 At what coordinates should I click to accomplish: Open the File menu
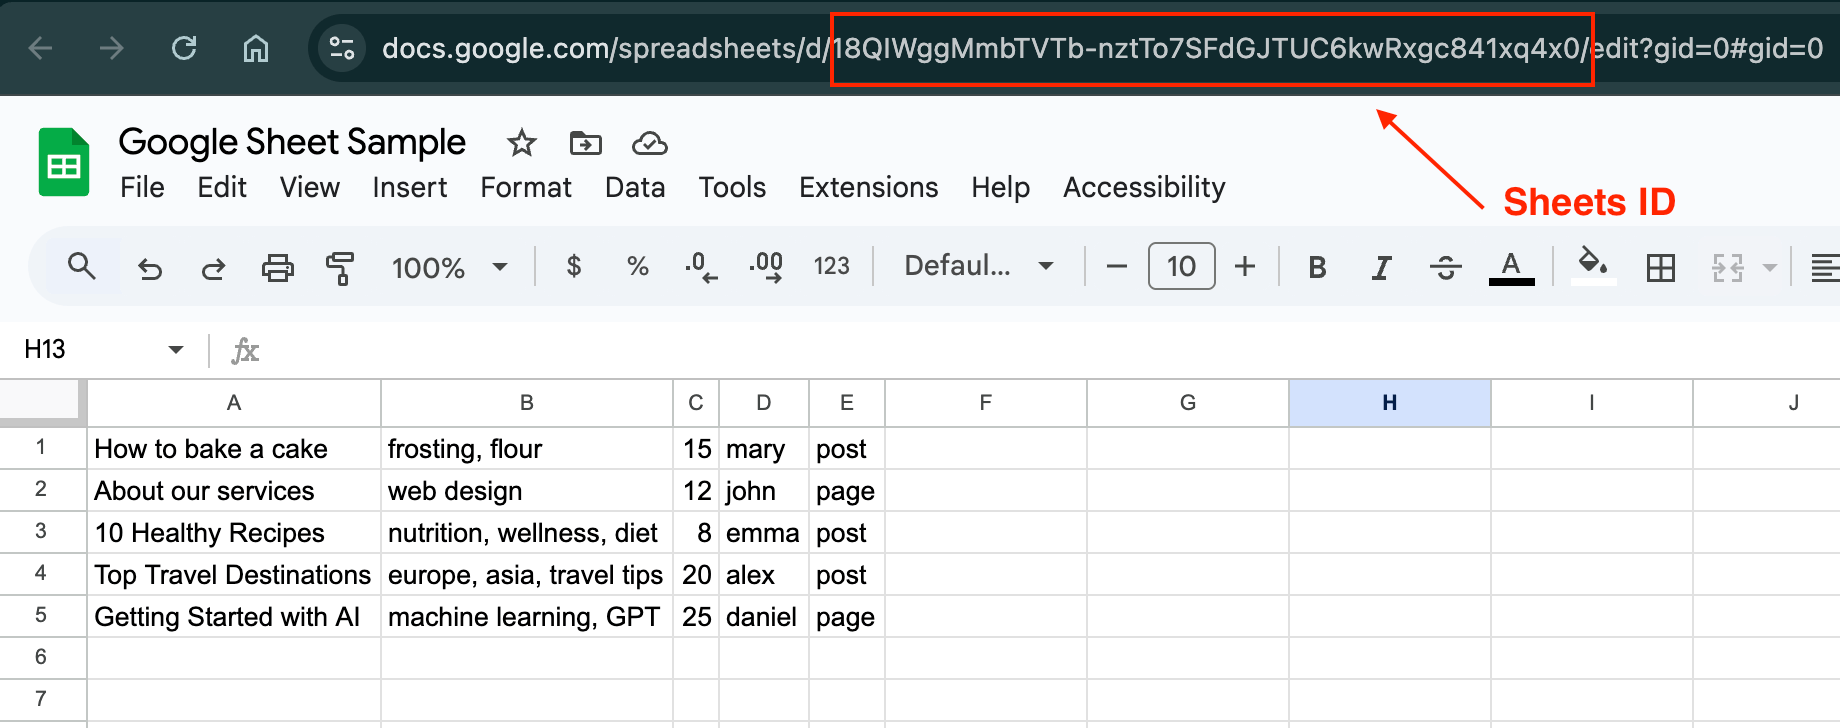(x=142, y=187)
